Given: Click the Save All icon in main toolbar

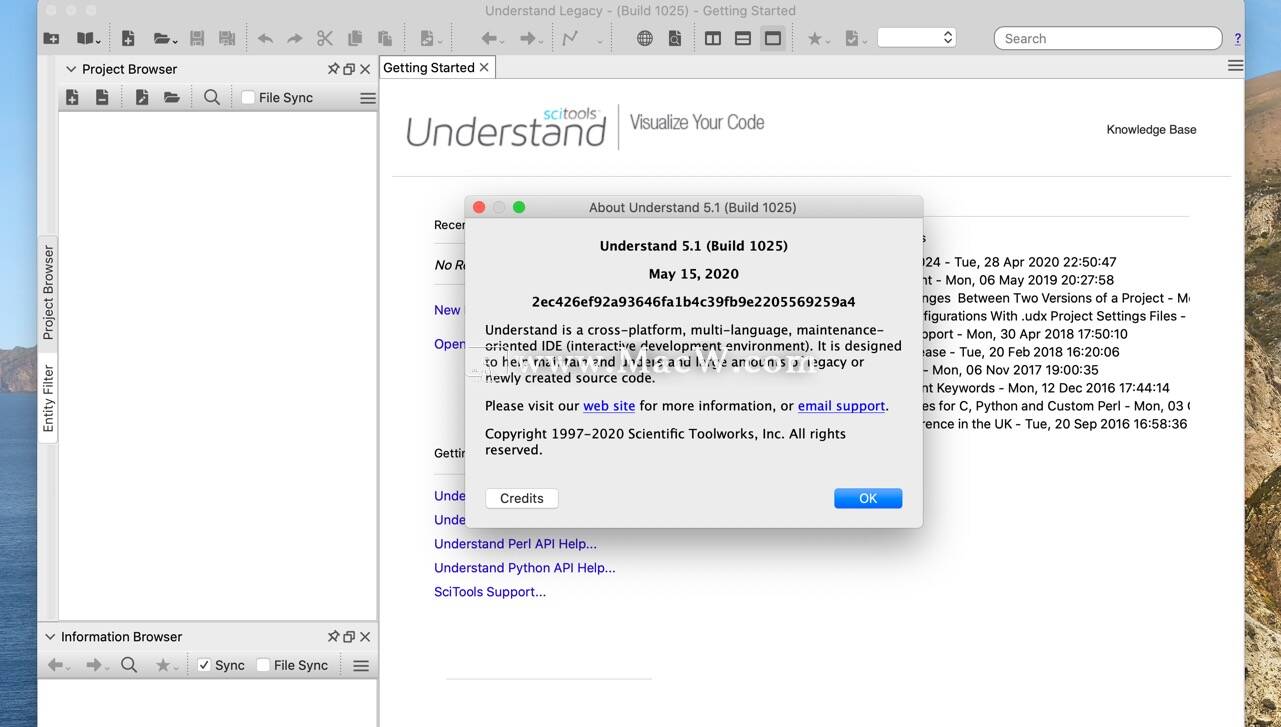Looking at the screenshot, I should click(x=227, y=38).
